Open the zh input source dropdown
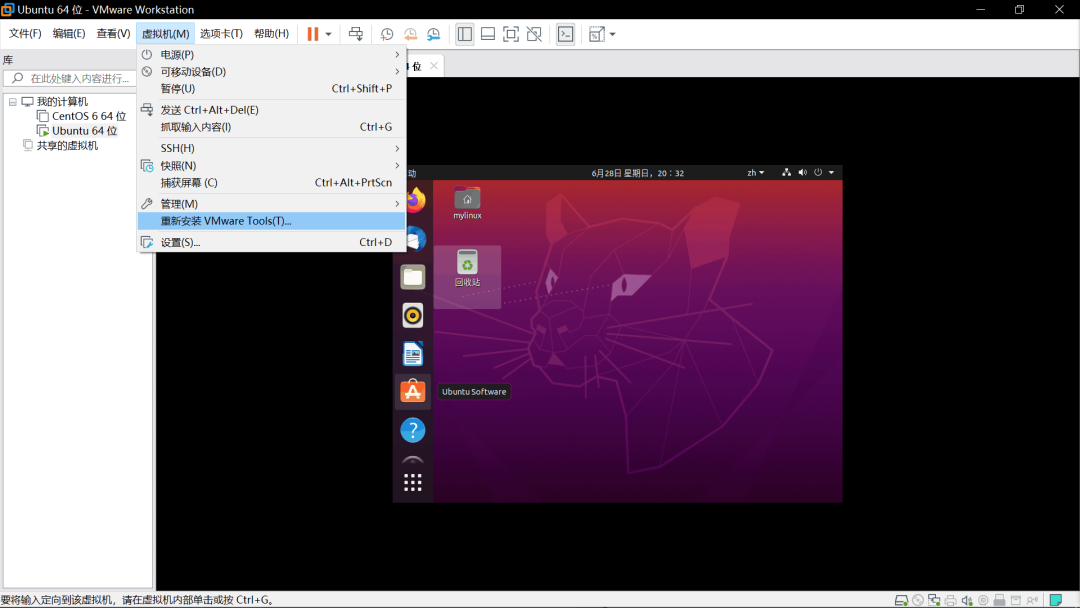 pos(756,173)
